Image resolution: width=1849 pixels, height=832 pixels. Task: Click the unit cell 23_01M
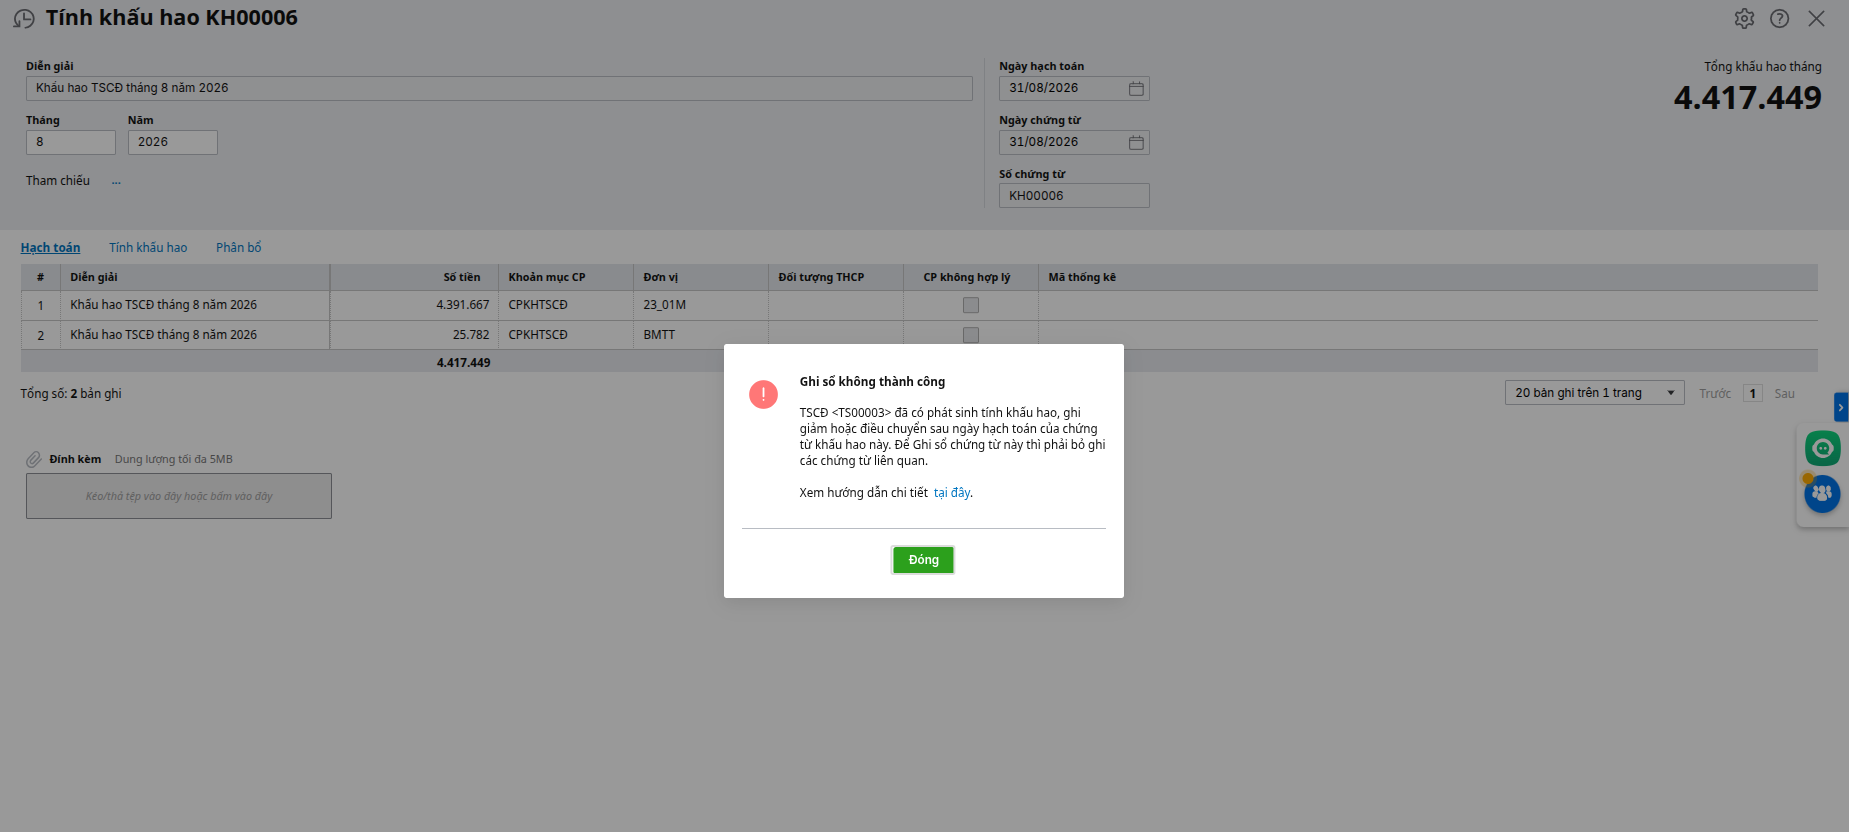tap(701, 305)
